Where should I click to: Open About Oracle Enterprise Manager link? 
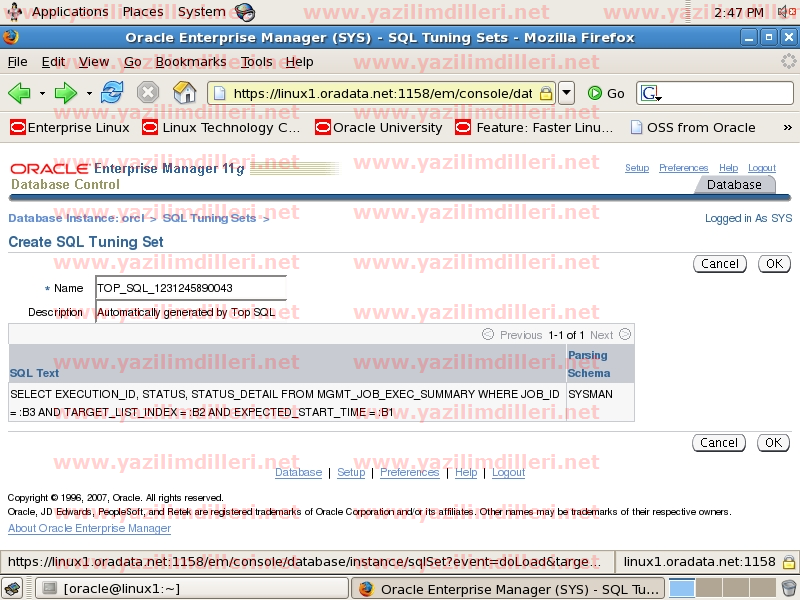89,528
